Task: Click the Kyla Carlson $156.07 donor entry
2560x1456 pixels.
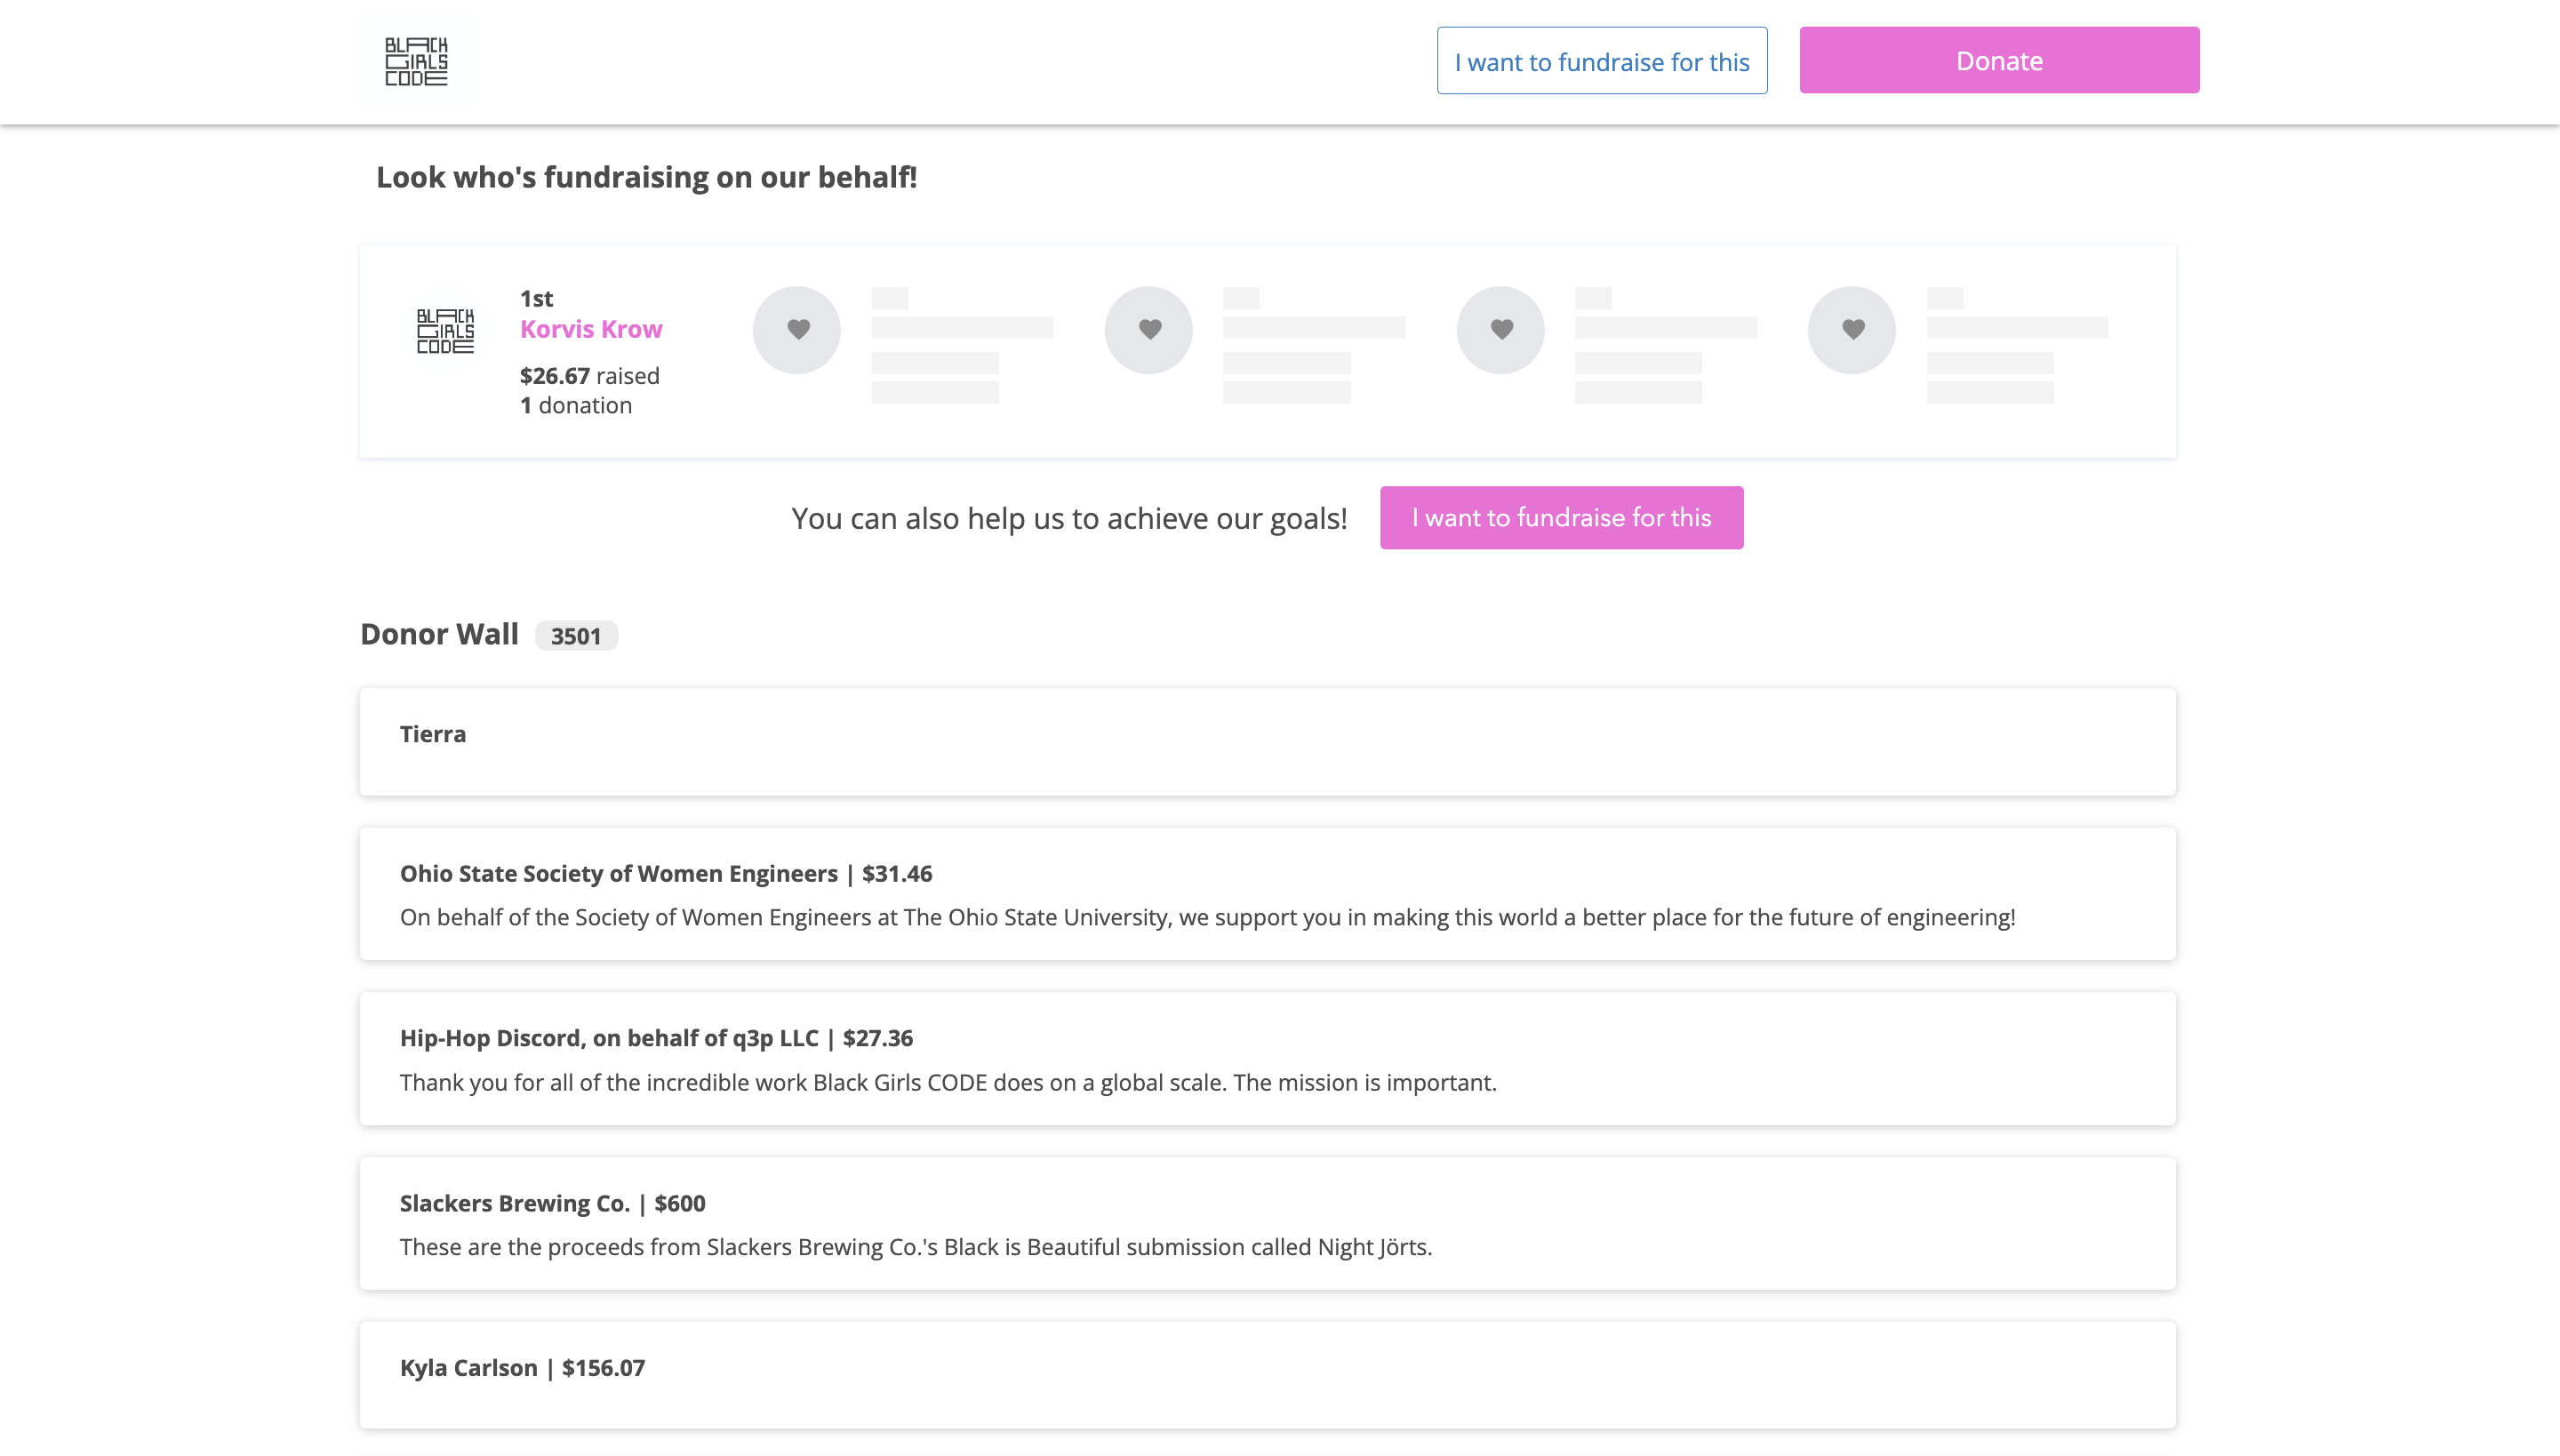Action: tap(1267, 1375)
